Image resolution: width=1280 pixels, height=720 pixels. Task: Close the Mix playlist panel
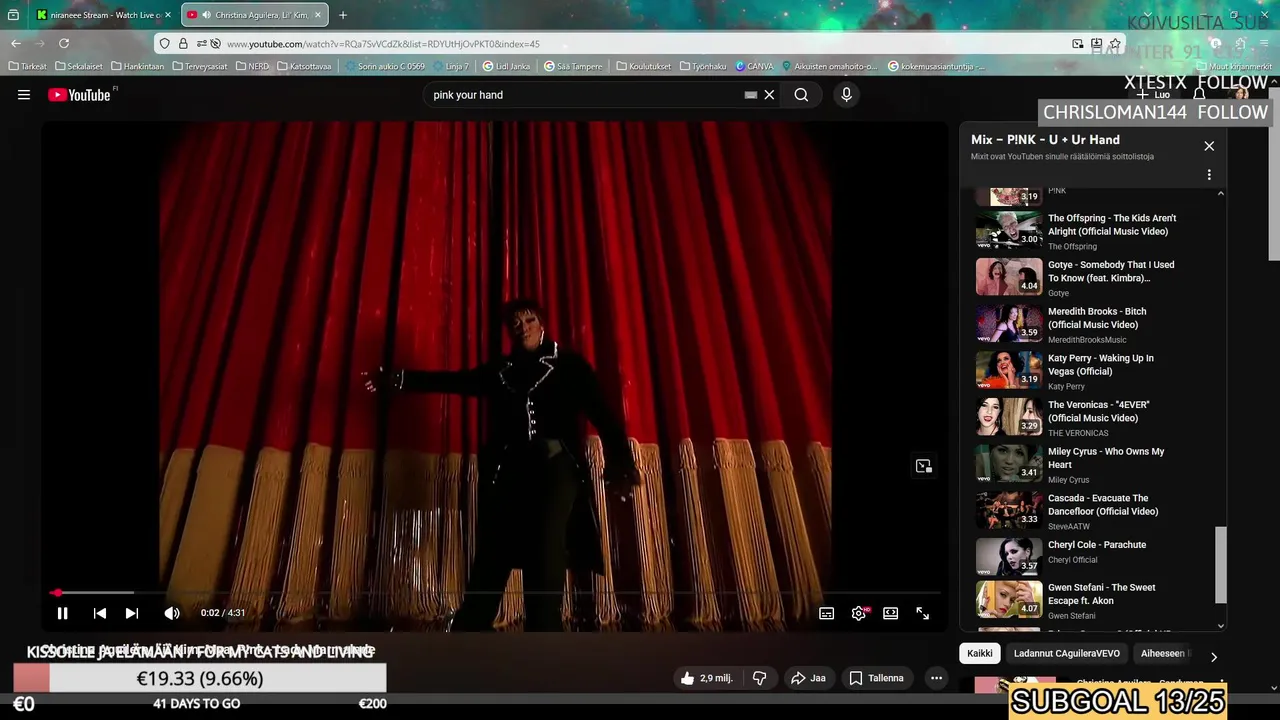pyautogui.click(x=1209, y=146)
